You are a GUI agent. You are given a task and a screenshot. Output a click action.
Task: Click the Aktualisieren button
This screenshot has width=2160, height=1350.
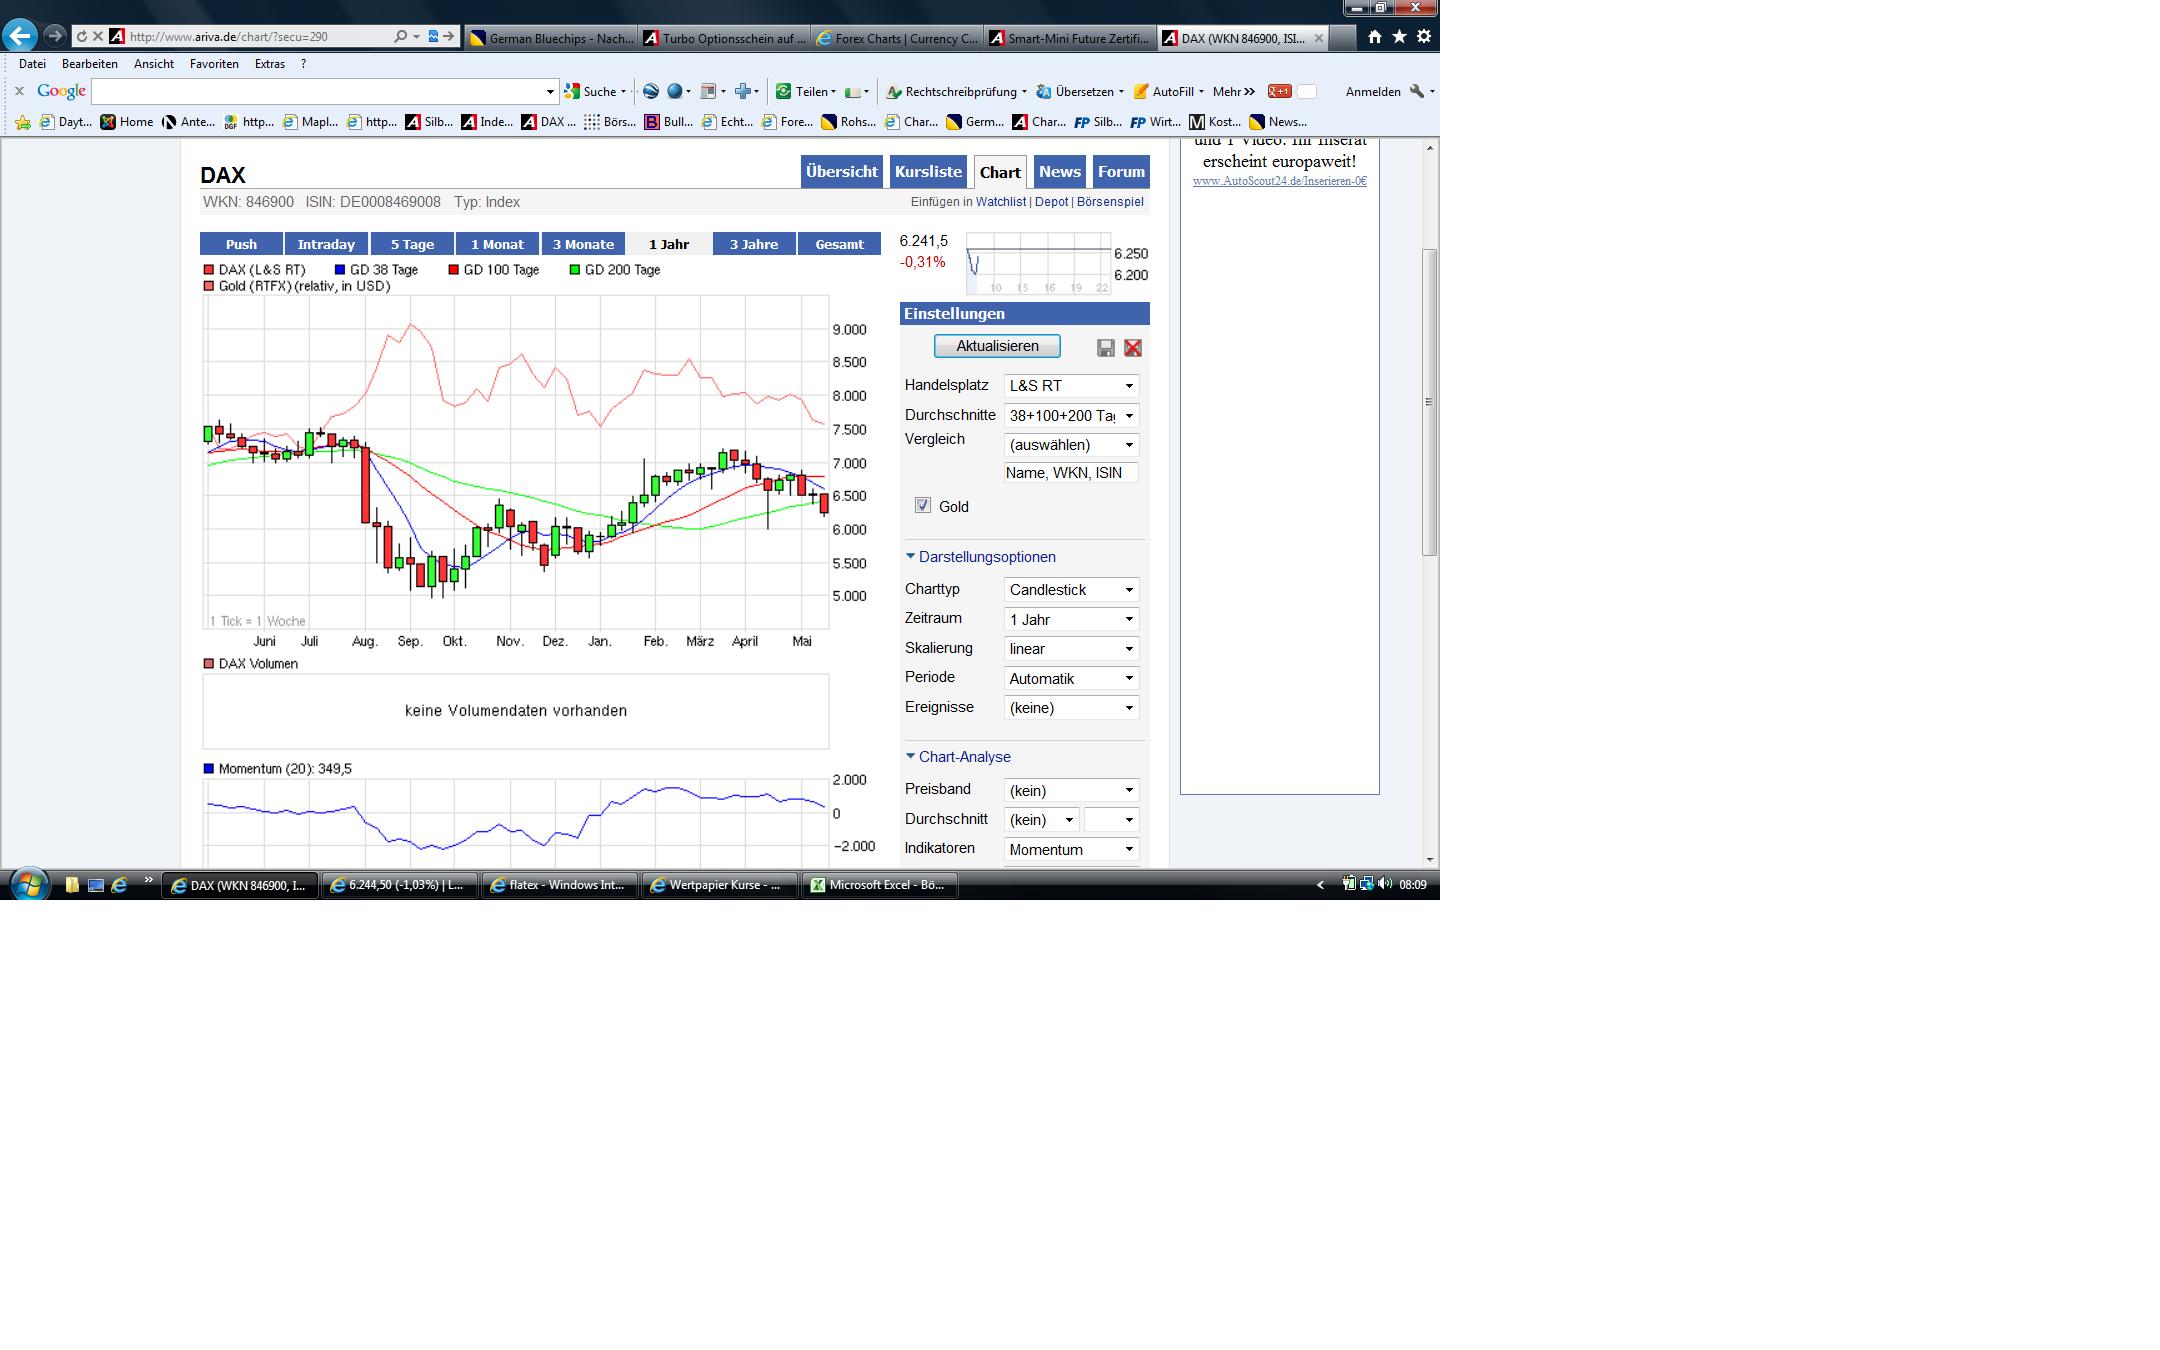997,346
